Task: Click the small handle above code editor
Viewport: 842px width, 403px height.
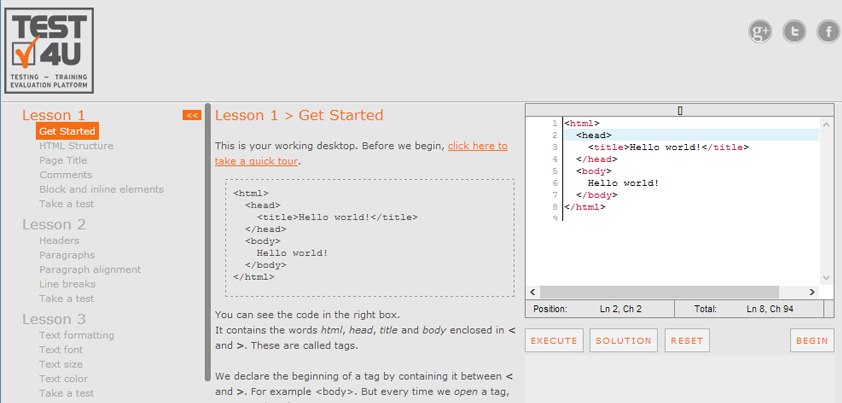Action: [x=680, y=110]
